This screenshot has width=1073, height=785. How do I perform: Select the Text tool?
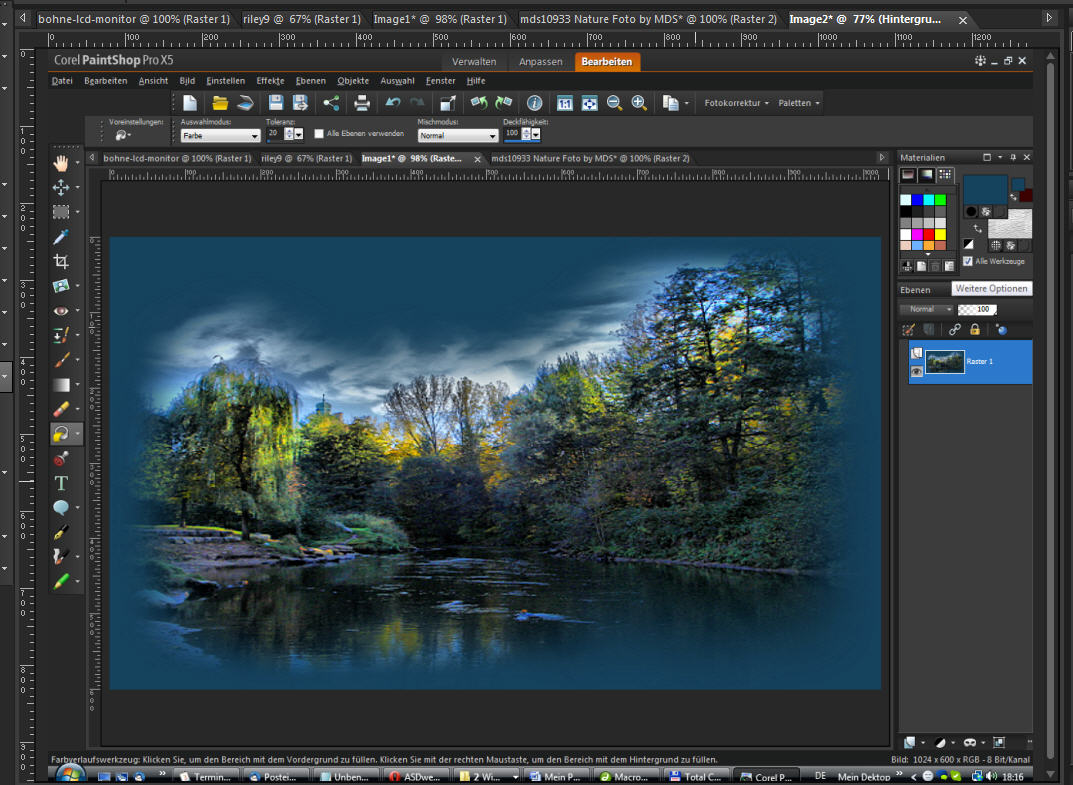[61, 483]
